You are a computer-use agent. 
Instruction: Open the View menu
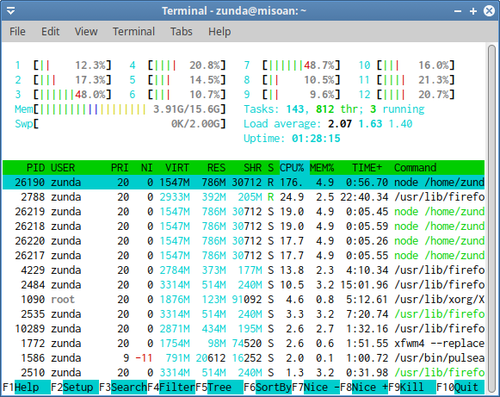tap(86, 32)
